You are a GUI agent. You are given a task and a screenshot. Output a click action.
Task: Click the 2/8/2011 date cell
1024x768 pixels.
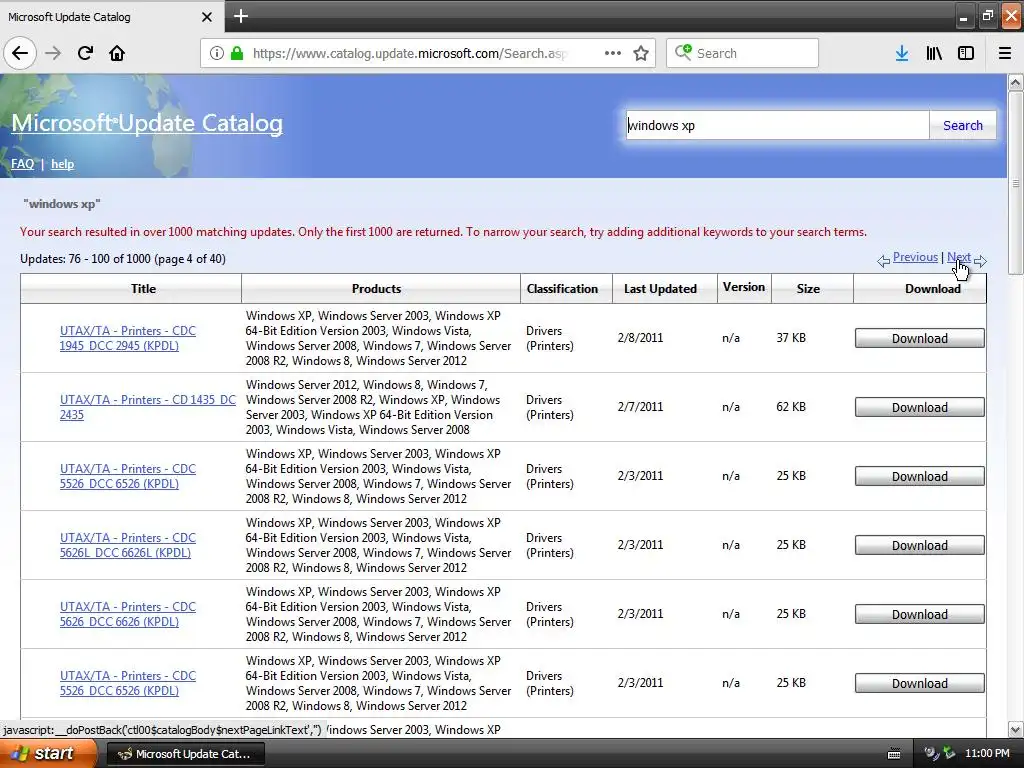tap(640, 338)
